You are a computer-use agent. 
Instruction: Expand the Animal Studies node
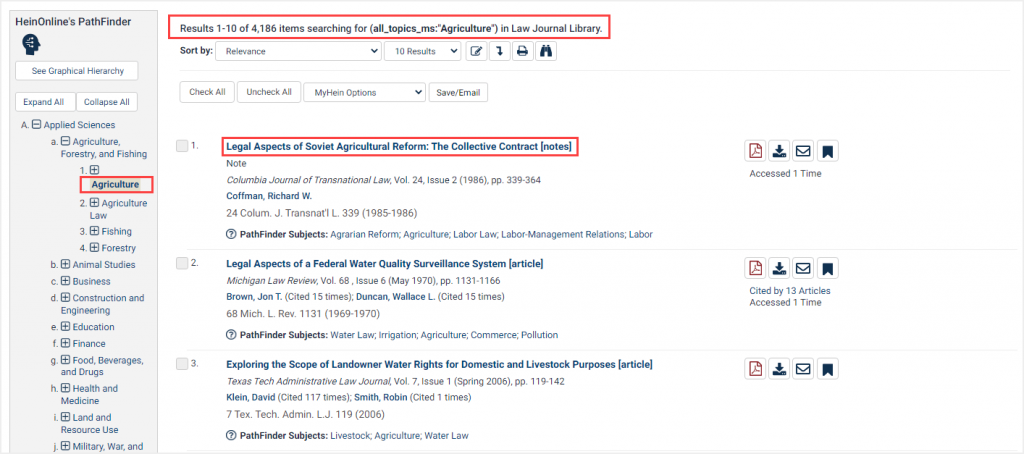tap(65, 265)
